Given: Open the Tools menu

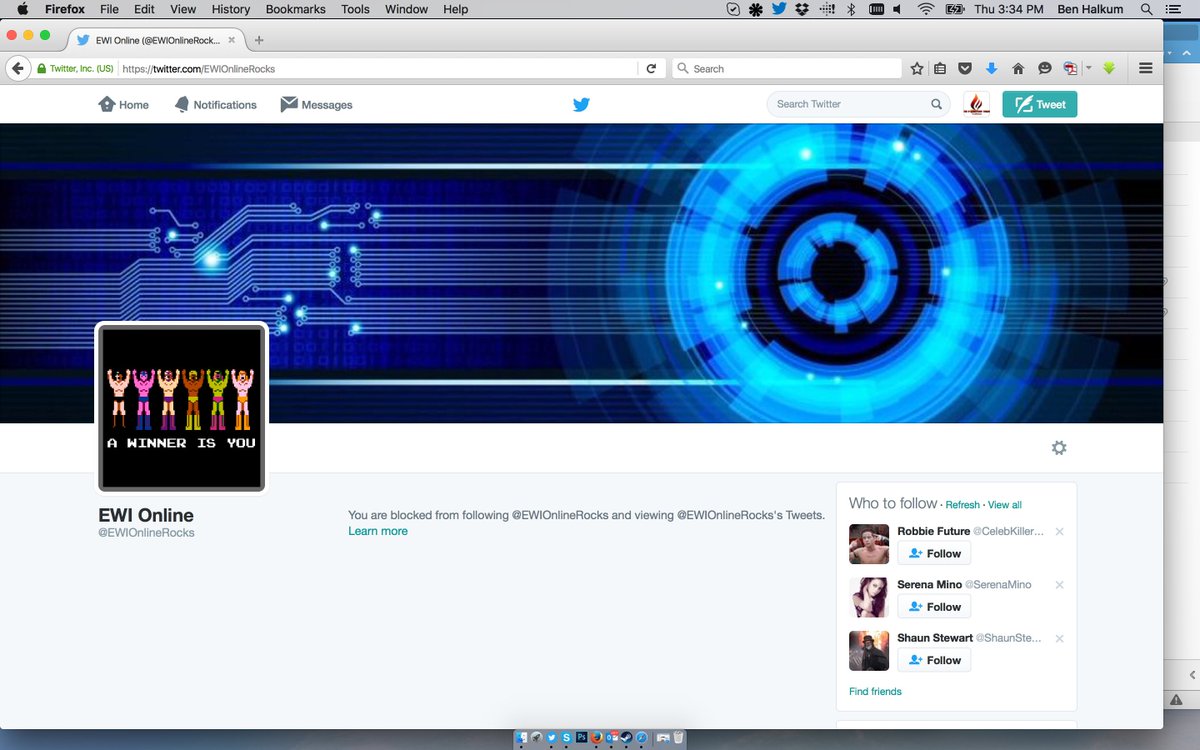Looking at the screenshot, I should pos(356,9).
